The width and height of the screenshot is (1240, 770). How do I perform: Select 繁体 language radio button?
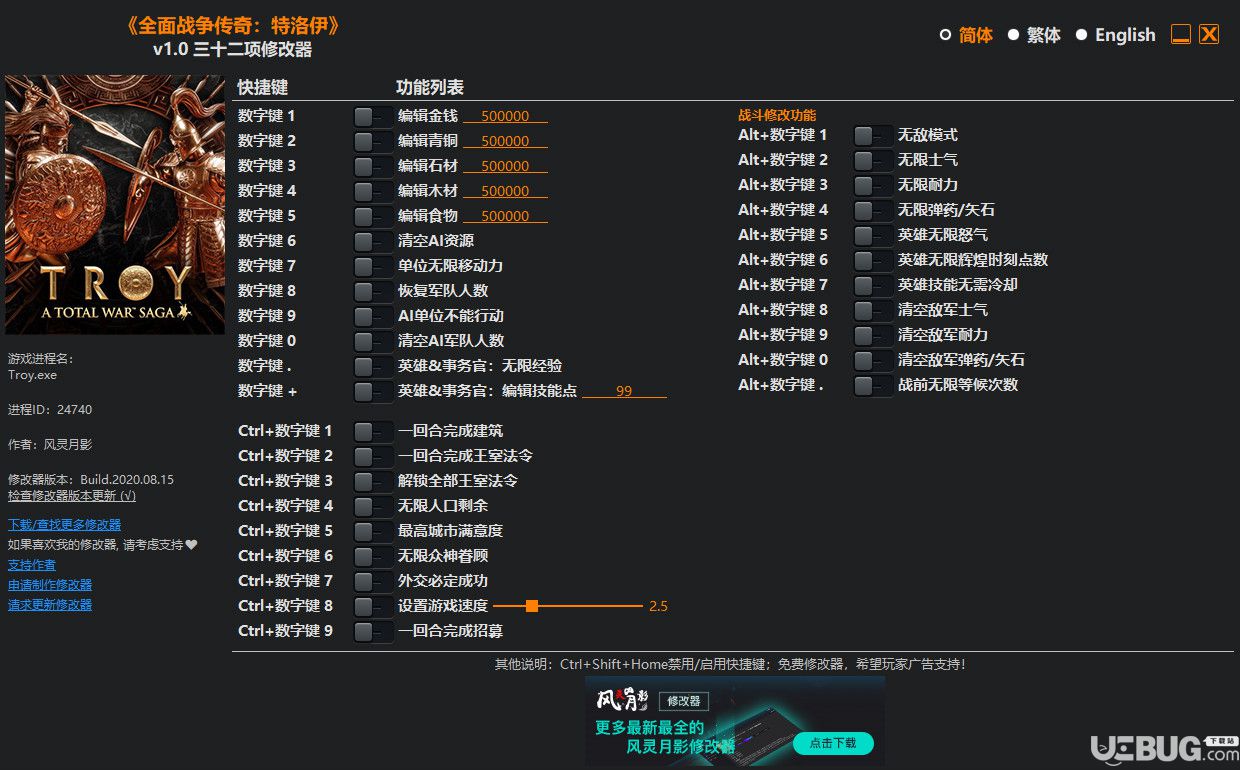pyautogui.click(x=1013, y=35)
